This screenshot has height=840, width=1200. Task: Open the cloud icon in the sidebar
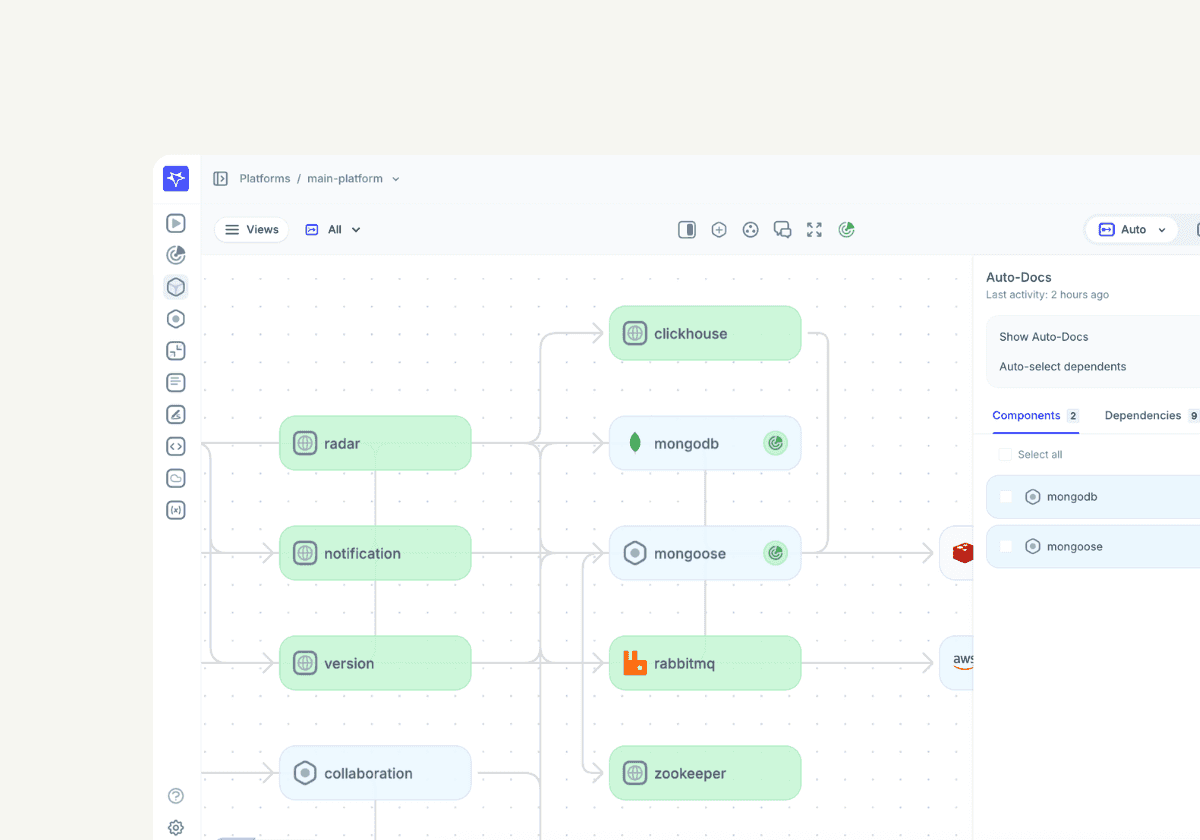coord(176,478)
